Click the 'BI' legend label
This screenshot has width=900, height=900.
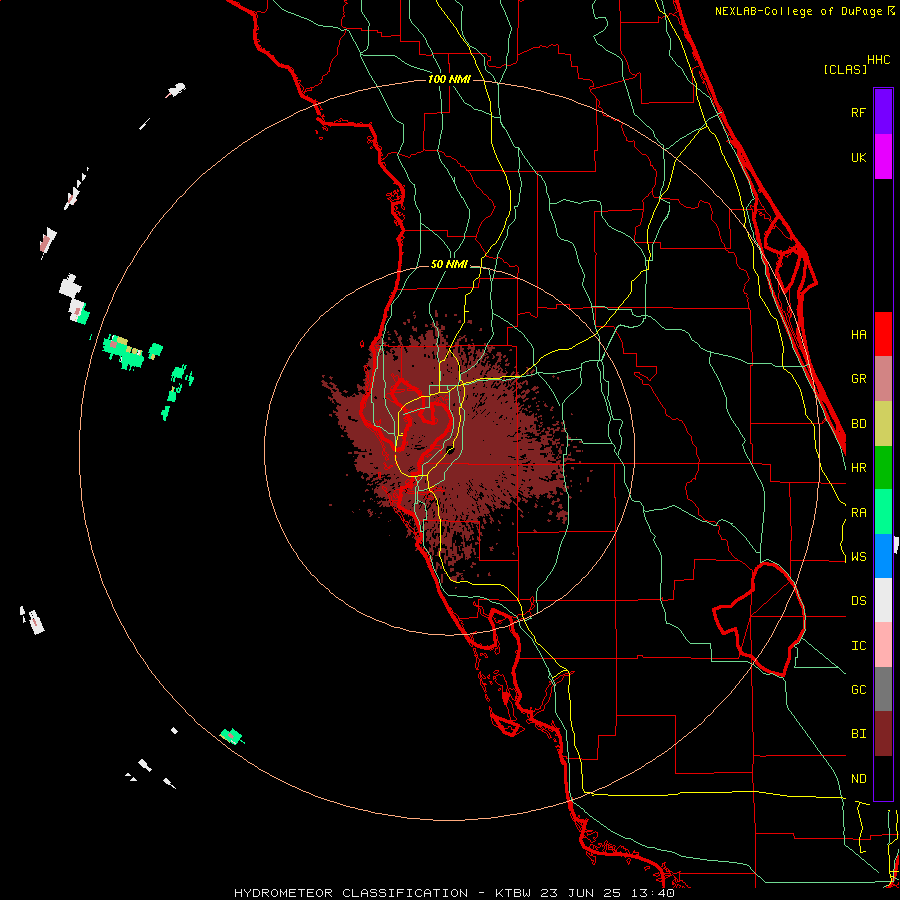point(858,734)
